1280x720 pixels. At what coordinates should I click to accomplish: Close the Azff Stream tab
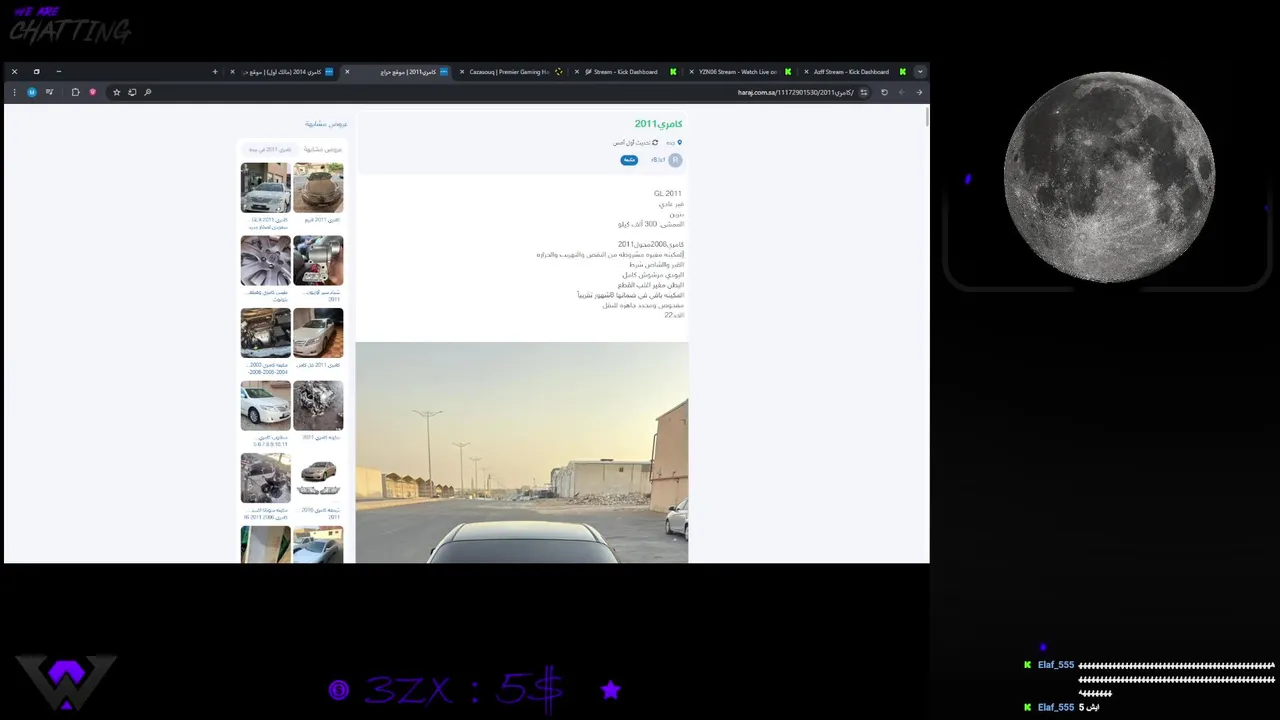806,72
